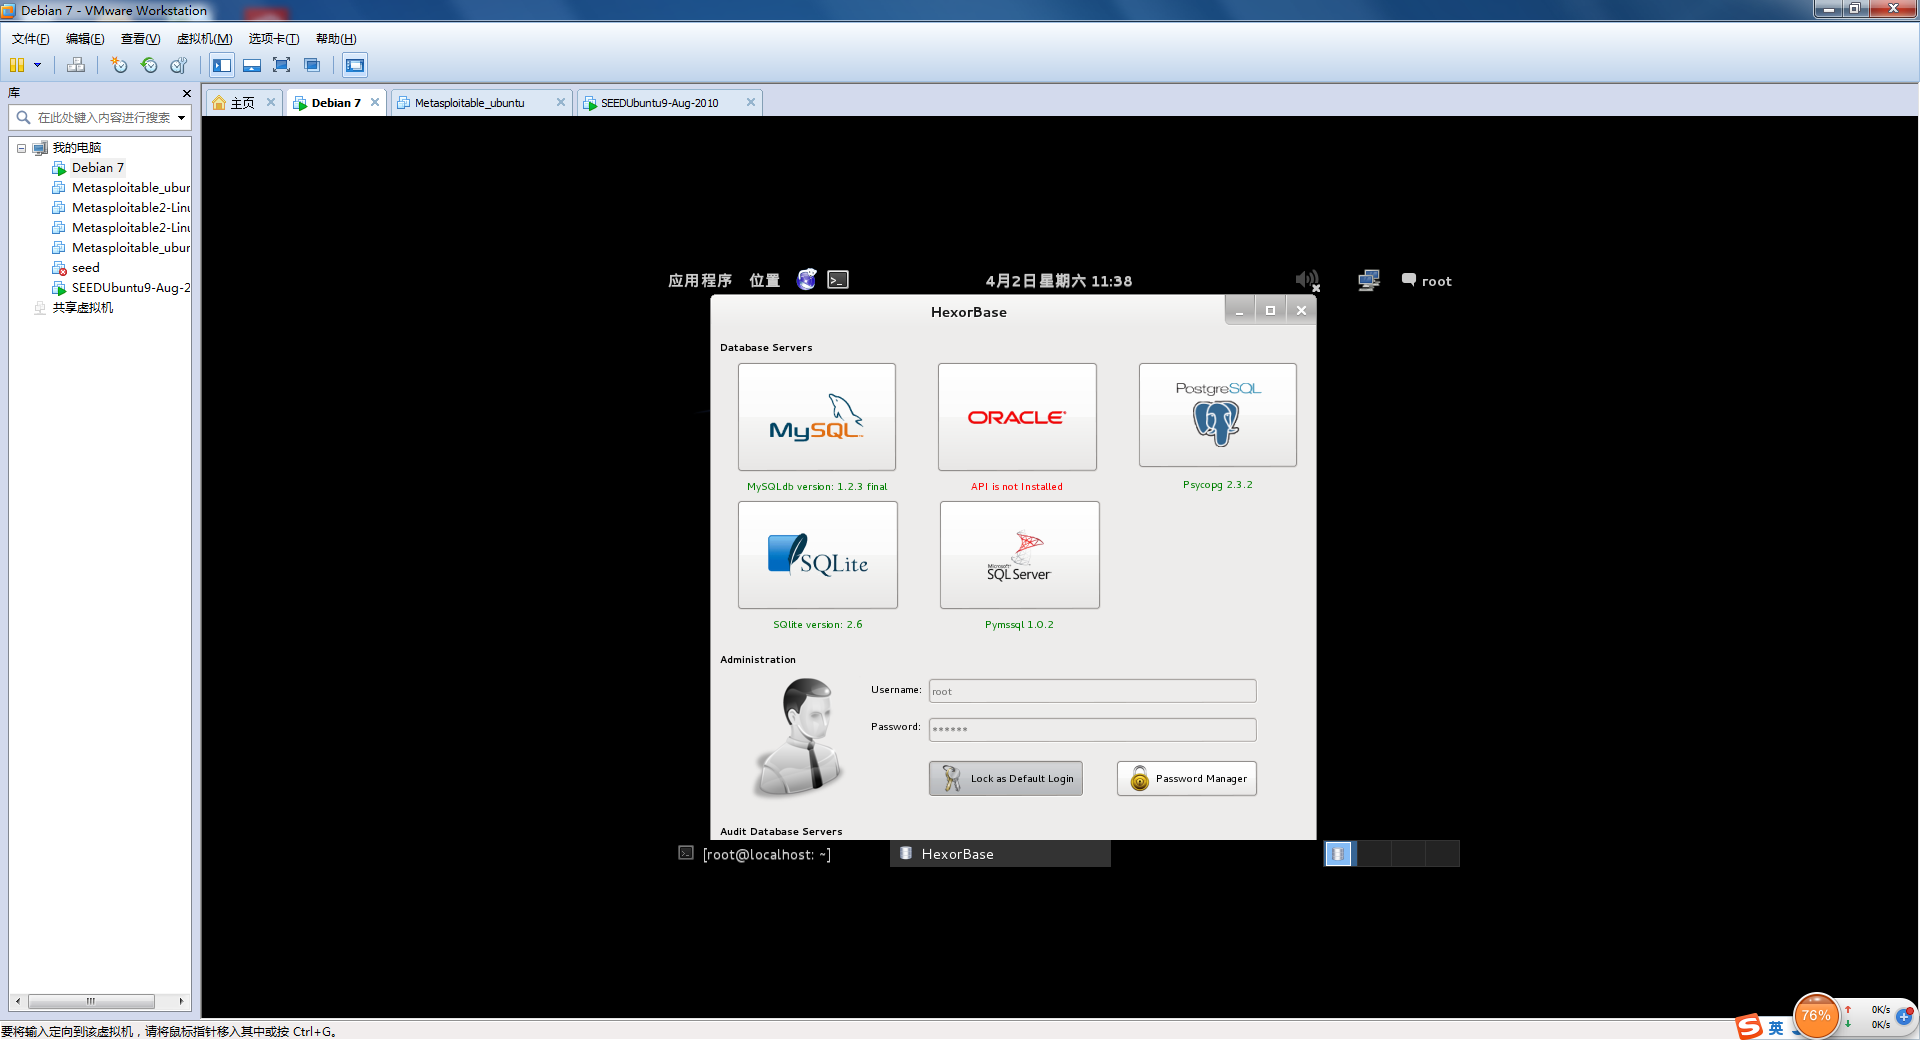Open the 文件(F) menu
This screenshot has height=1040, width=1920.
click(x=30, y=39)
